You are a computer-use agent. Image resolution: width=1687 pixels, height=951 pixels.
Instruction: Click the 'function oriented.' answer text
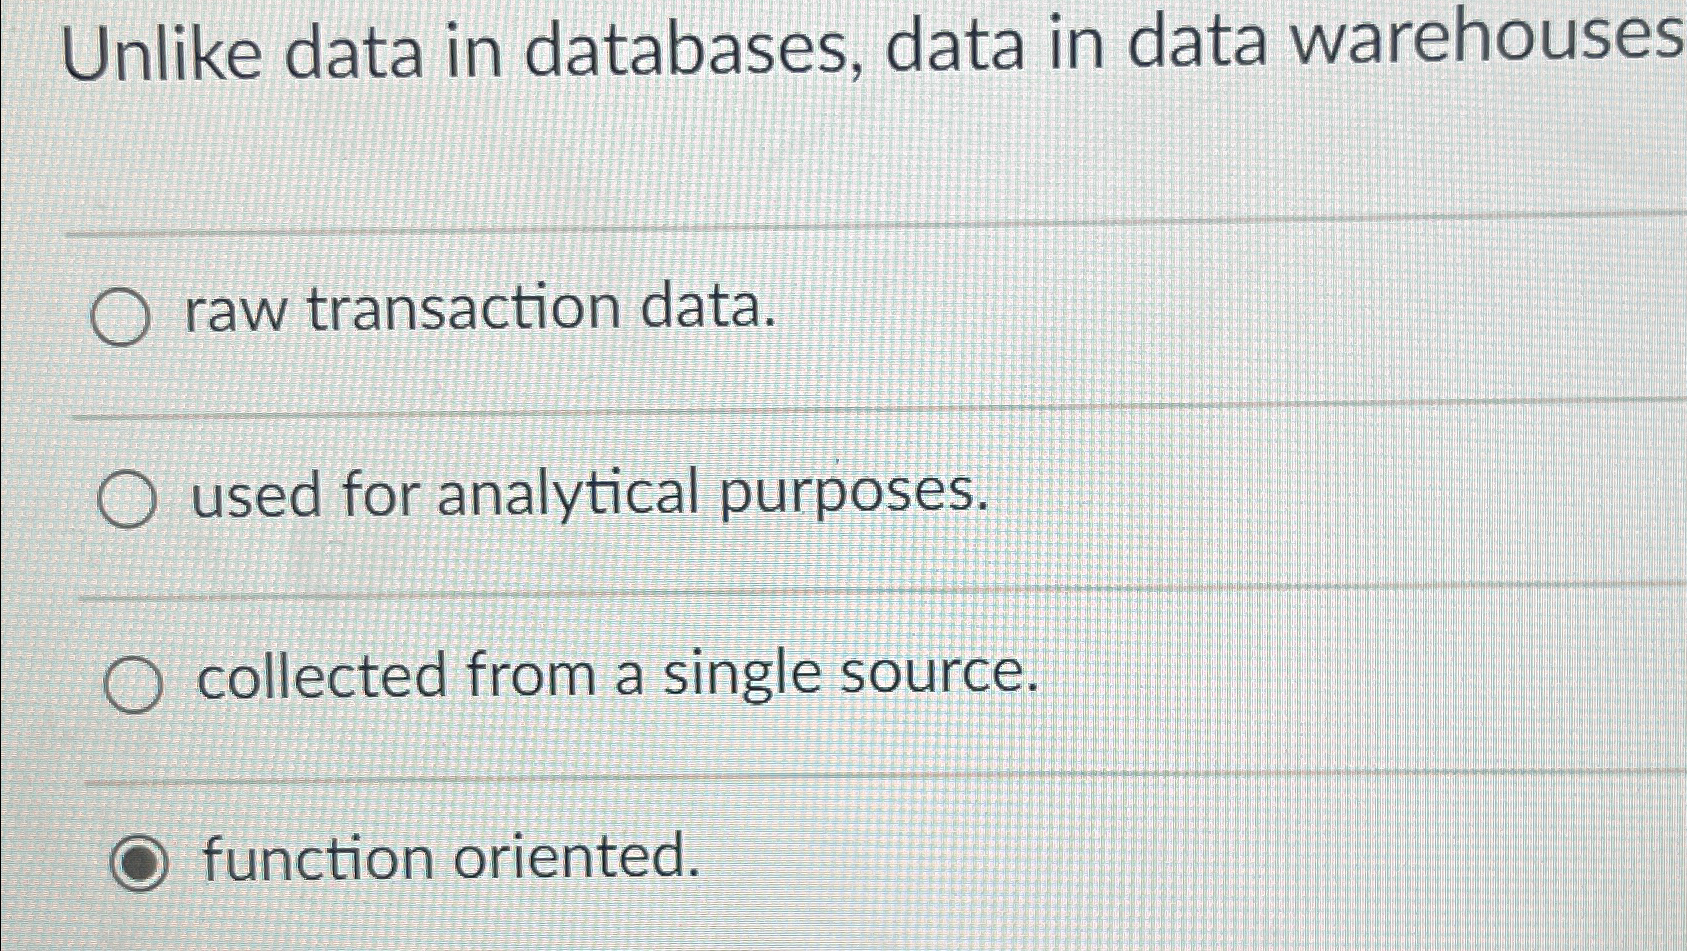[450, 858]
